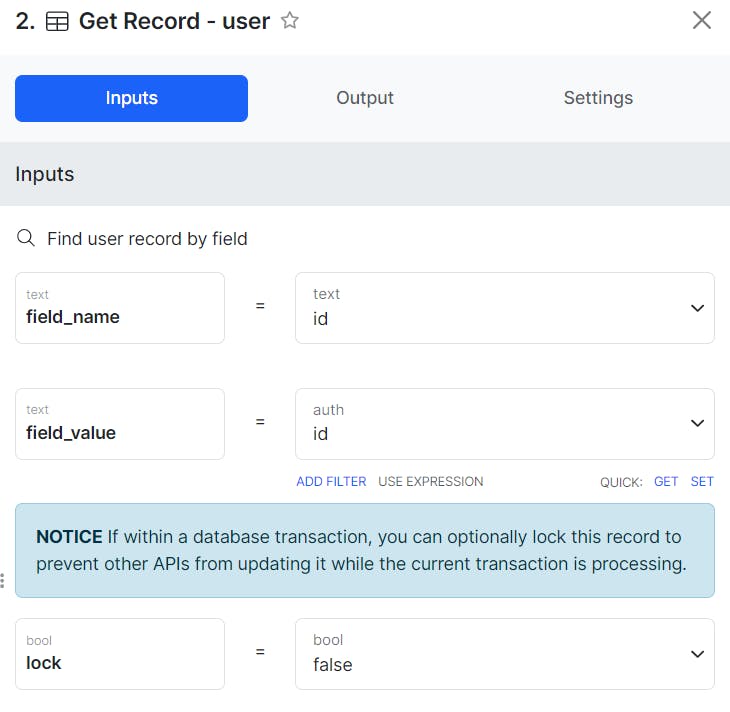This screenshot has width=730, height=712.
Task: Close the Get Record panel
Action: [702, 20]
